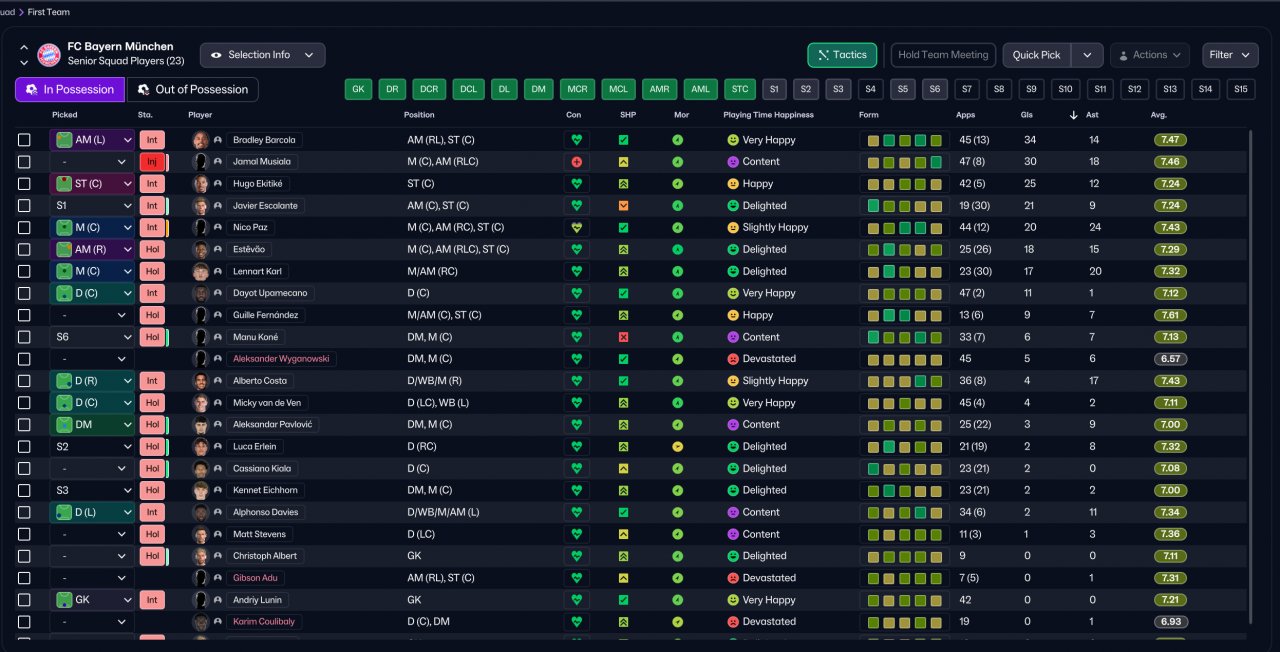
Task: Click Bradley Barcola's morale icon
Action: pos(678,140)
